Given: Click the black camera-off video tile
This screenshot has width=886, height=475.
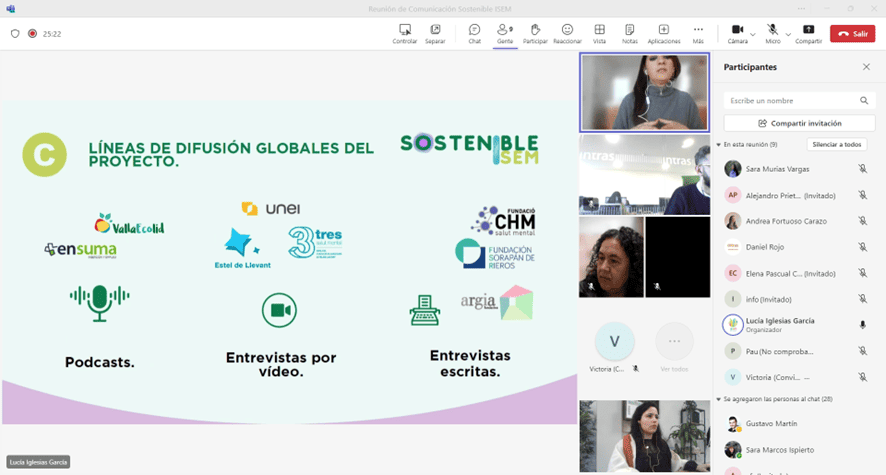Looking at the screenshot, I should [x=677, y=257].
